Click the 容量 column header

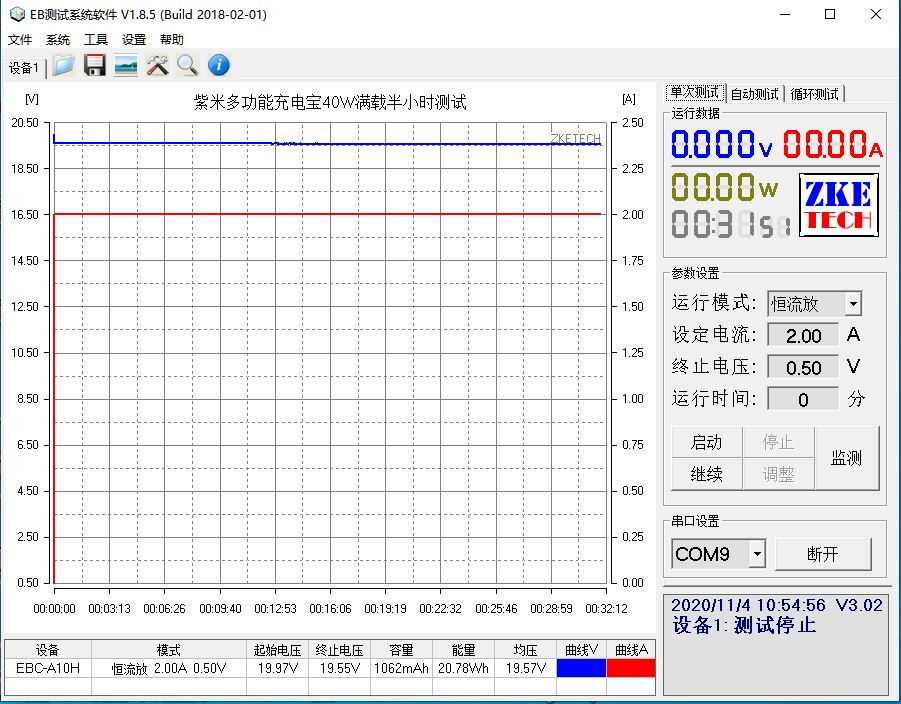point(401,649)
